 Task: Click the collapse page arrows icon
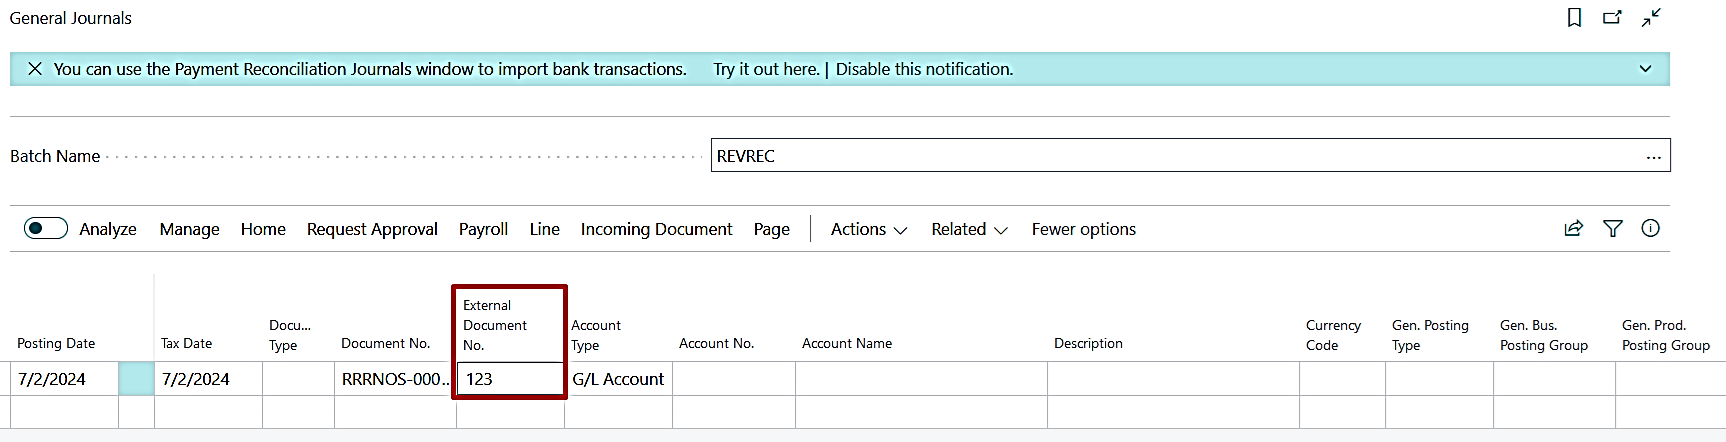pyautogui.click(x=1651, y=18)
